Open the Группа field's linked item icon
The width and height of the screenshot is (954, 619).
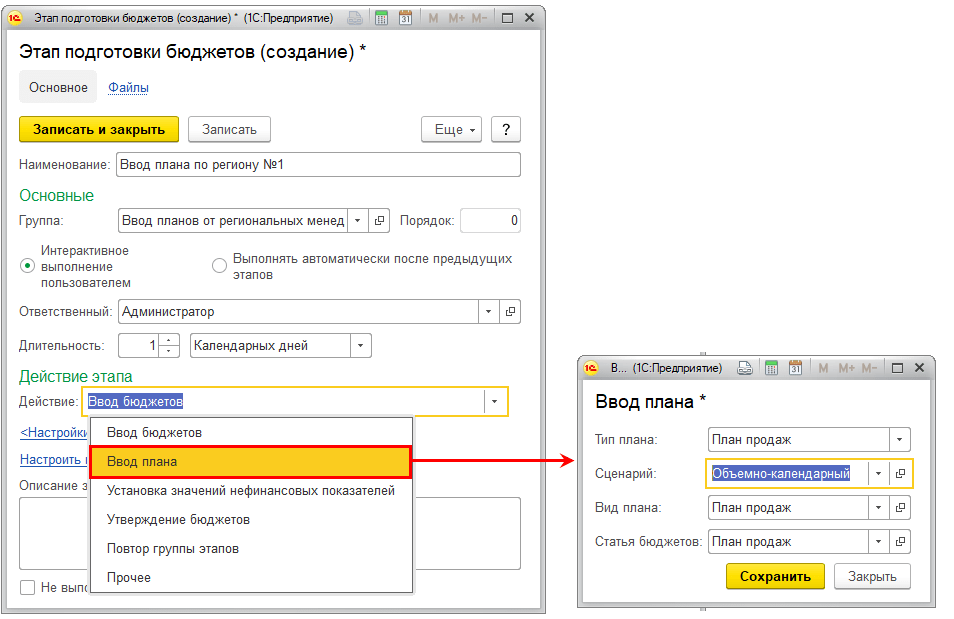(x=379, y=220)
